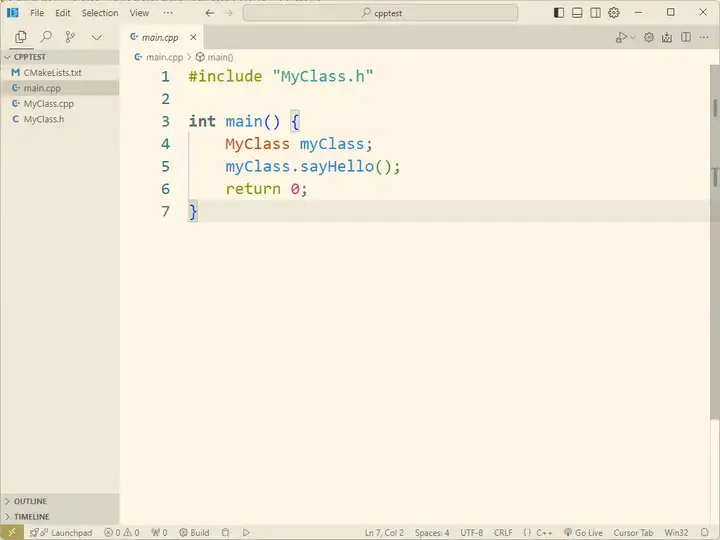Change indentation via Spaces: 4
The width and height of the screenshot is (720, 540).
pos(432,533)
